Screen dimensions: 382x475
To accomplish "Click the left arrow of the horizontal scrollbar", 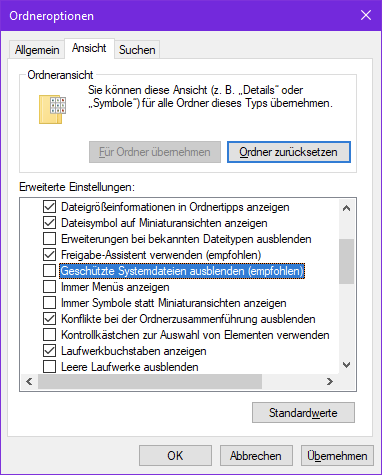I will (x=29, y=381).
